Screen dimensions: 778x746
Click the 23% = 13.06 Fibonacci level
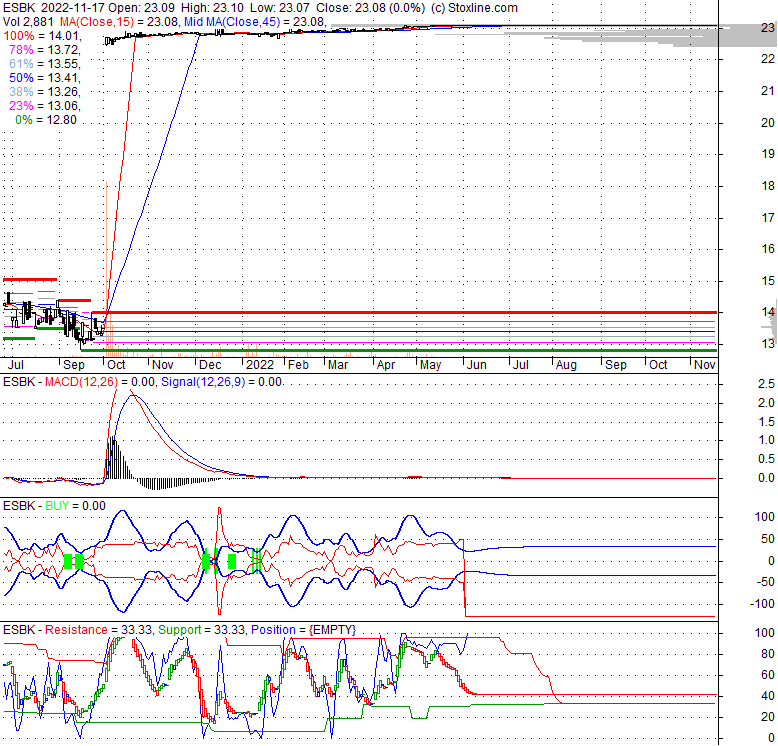pos(45,106)
